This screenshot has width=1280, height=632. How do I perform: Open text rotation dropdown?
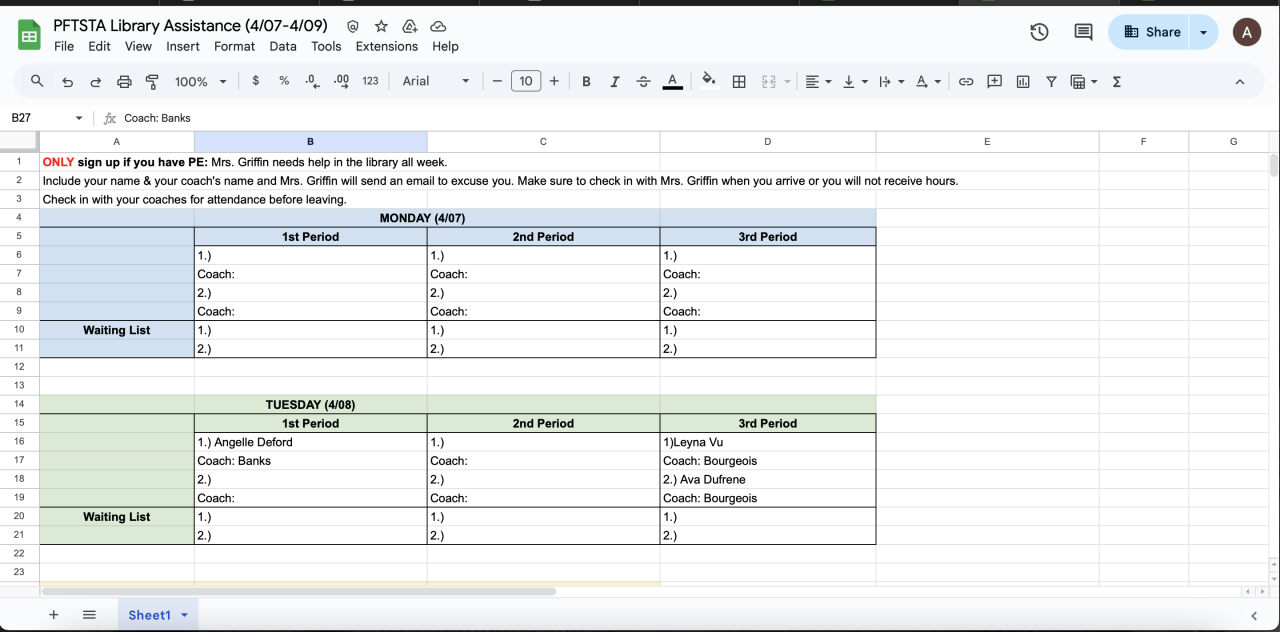[x=927, y=81]
